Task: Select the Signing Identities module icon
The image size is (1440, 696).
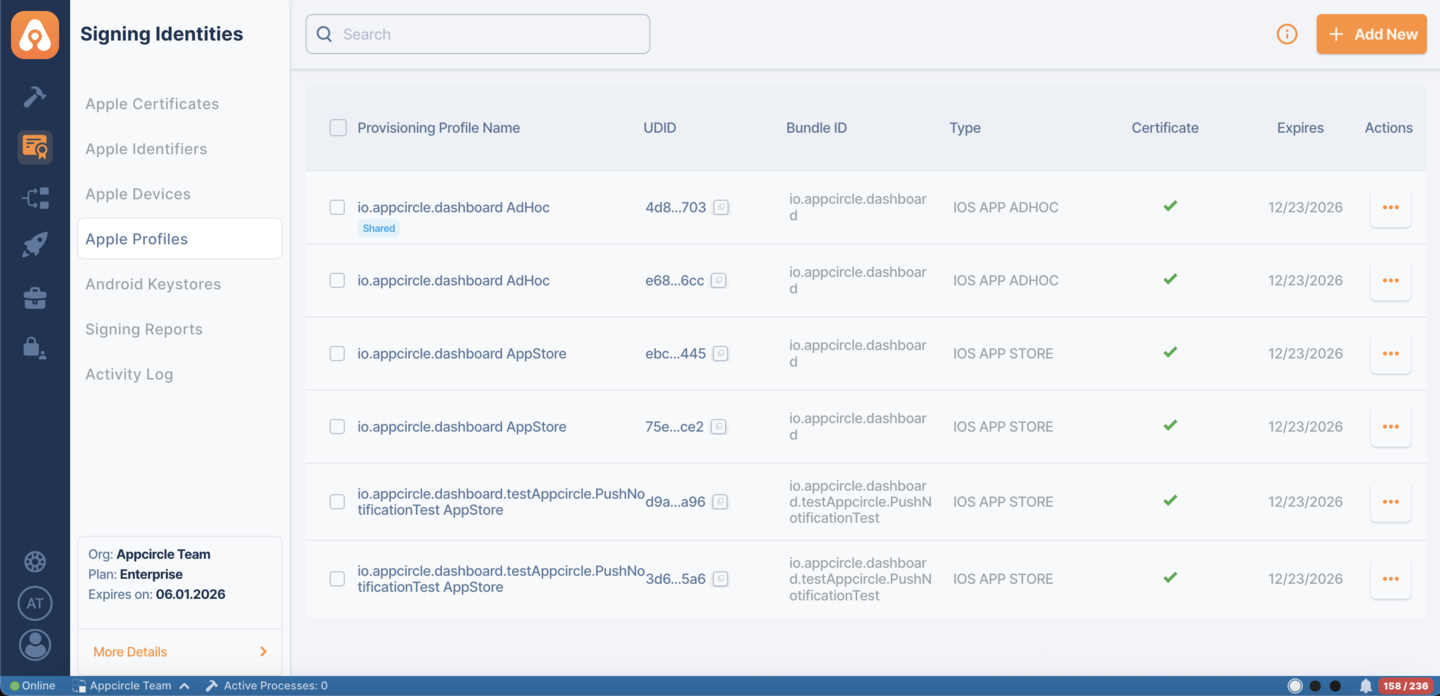Action: tap(35, 147)
